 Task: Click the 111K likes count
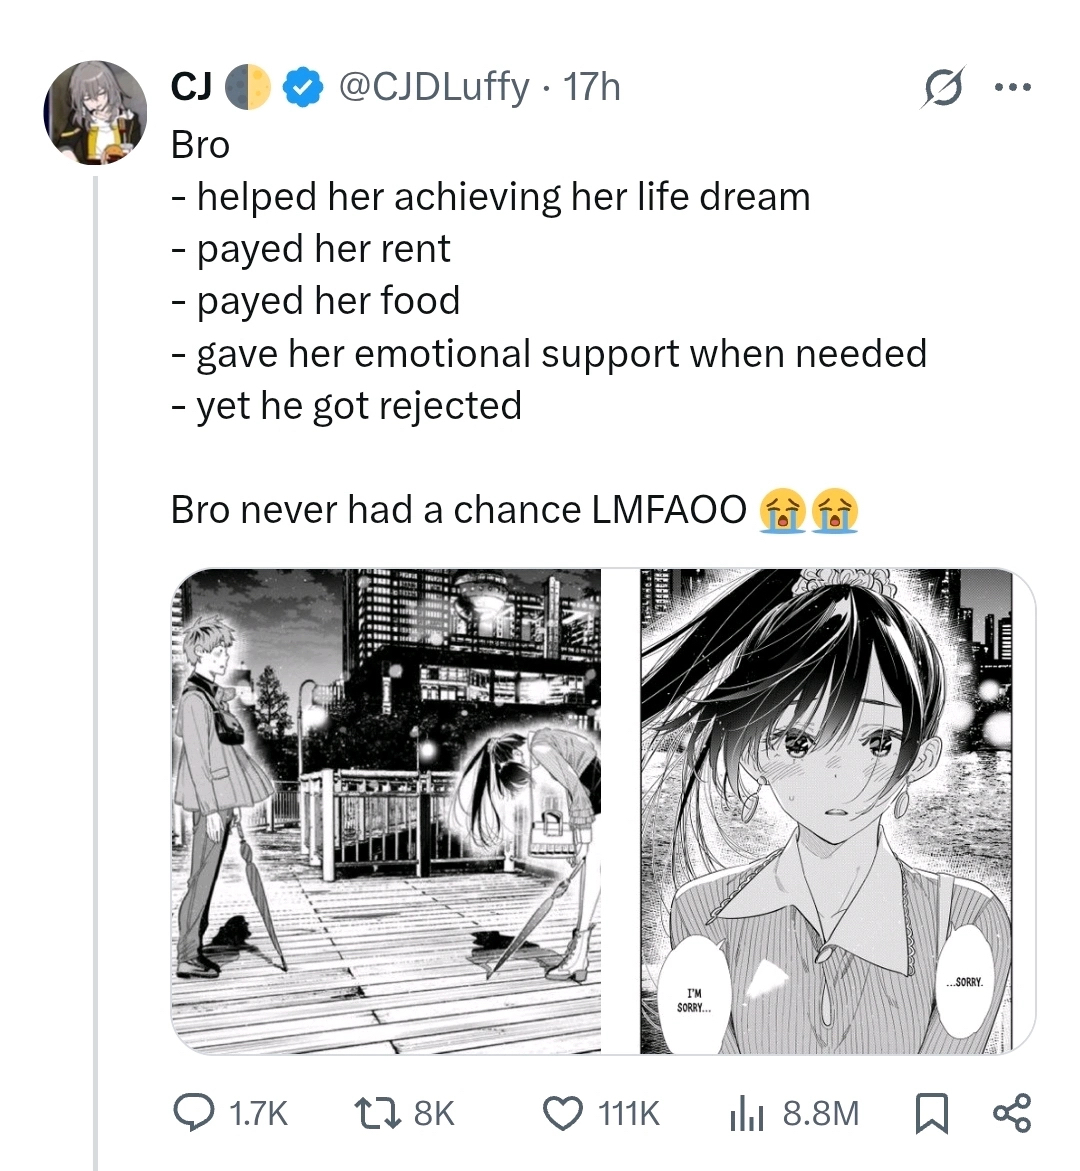tap(629, 1113)
